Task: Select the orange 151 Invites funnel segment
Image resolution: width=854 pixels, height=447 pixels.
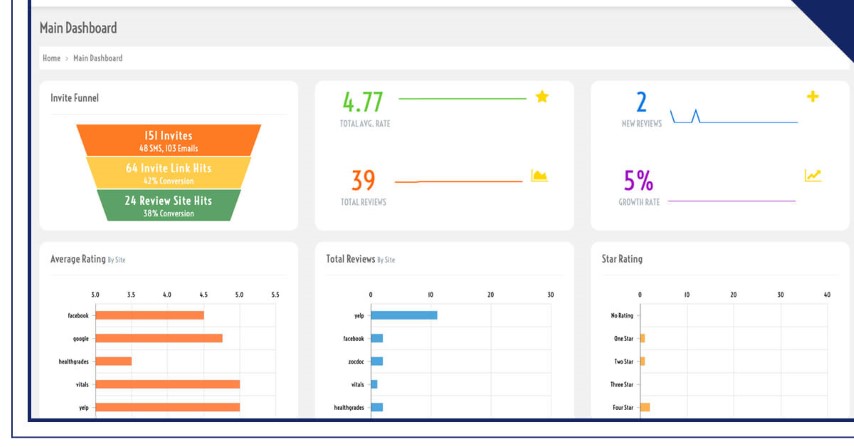Action: pos(168,140)
